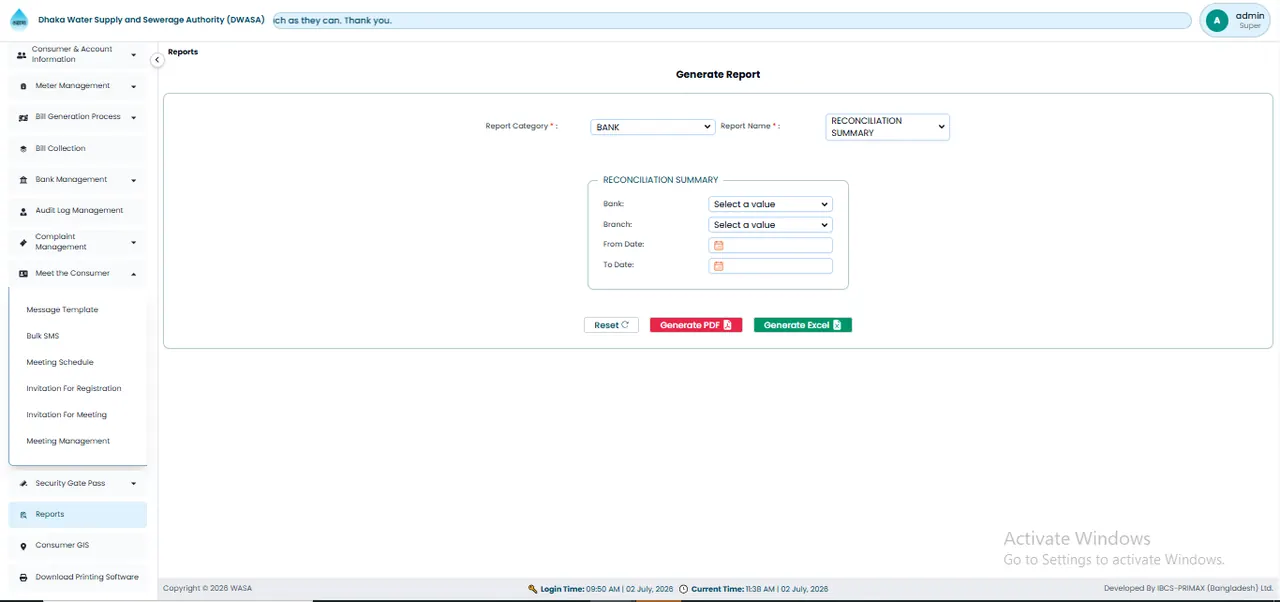Open the From Date calendar icon

tap(718, 245)
